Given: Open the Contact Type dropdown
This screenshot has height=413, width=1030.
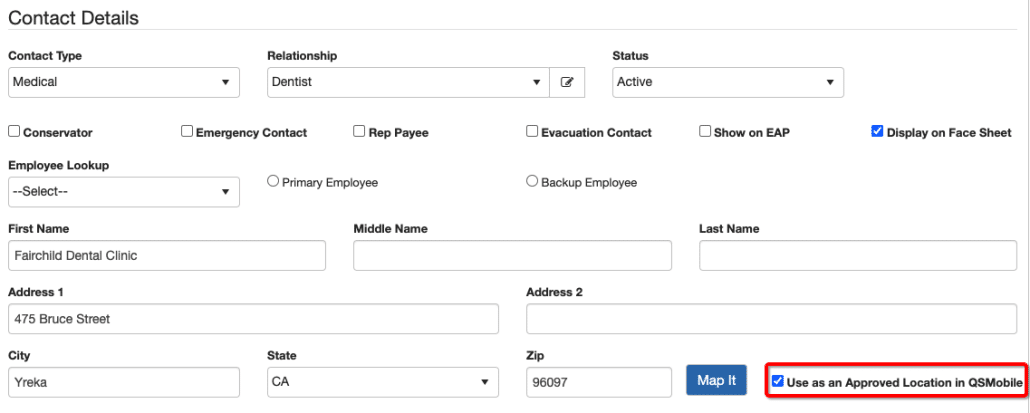Looking at the screenshot, I should tap(124, 82).
